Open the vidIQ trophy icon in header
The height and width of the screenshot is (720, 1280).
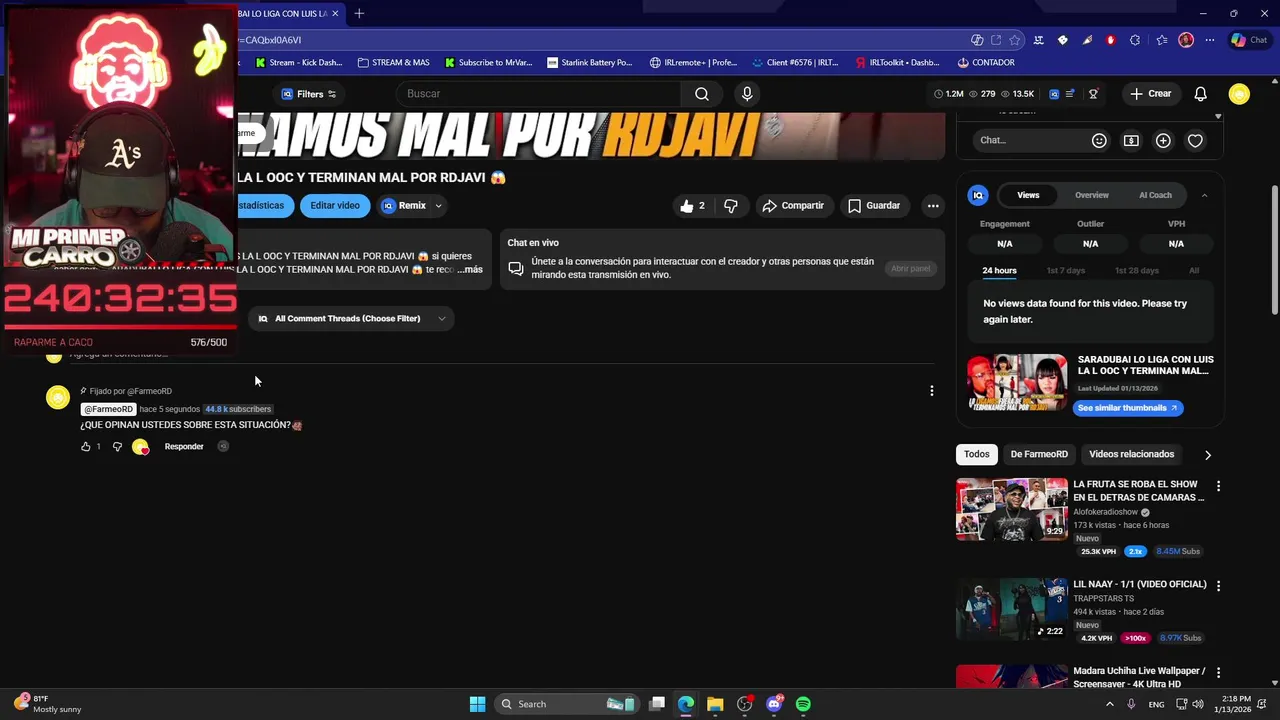[x=1094, y=94]
